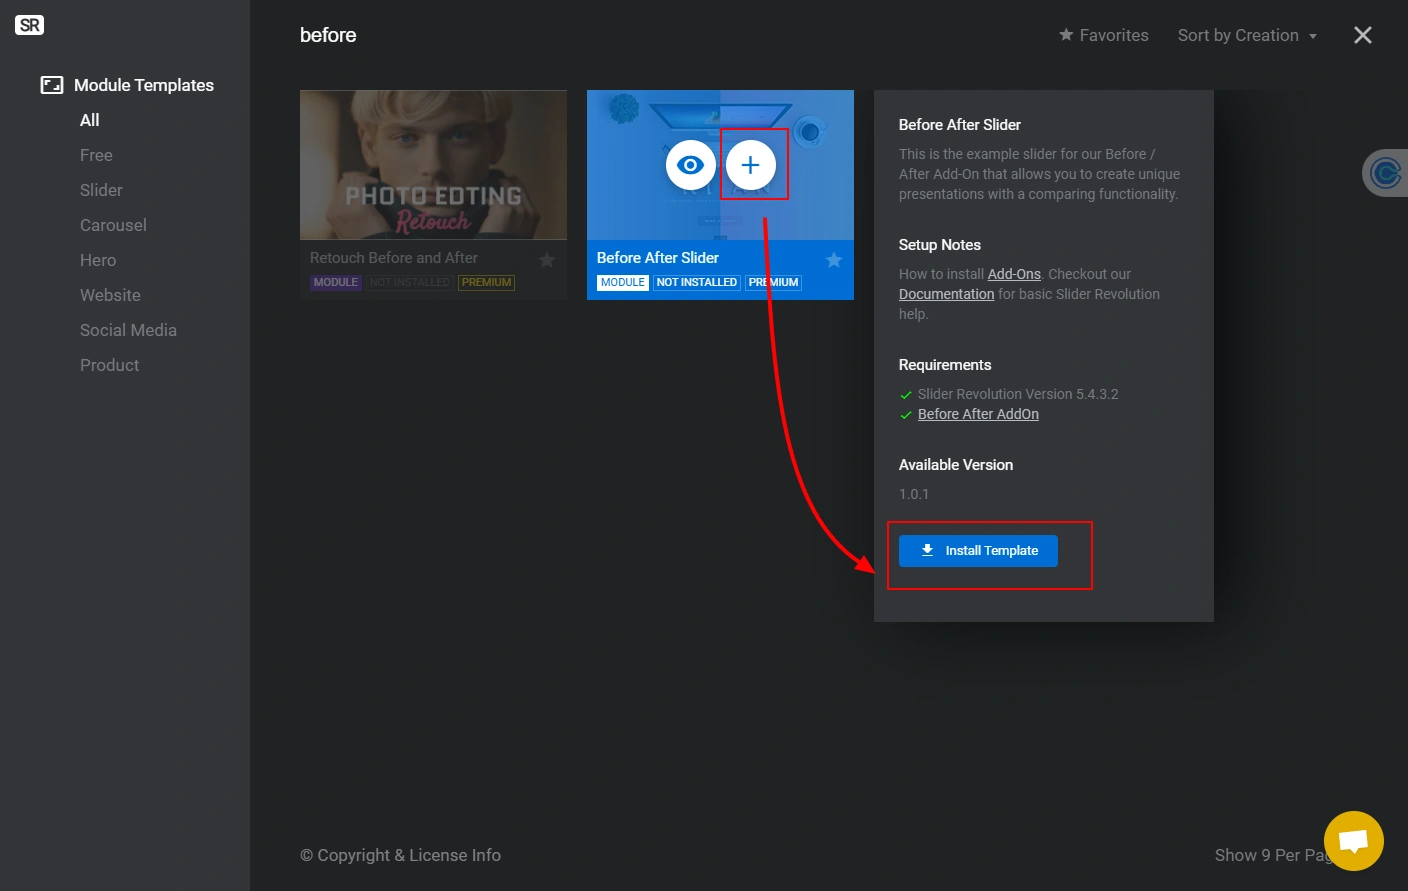Screen dimensions: 1408x891
Task: Open the Documentation link
Action: pyautogui.click(x=946, y=294)
